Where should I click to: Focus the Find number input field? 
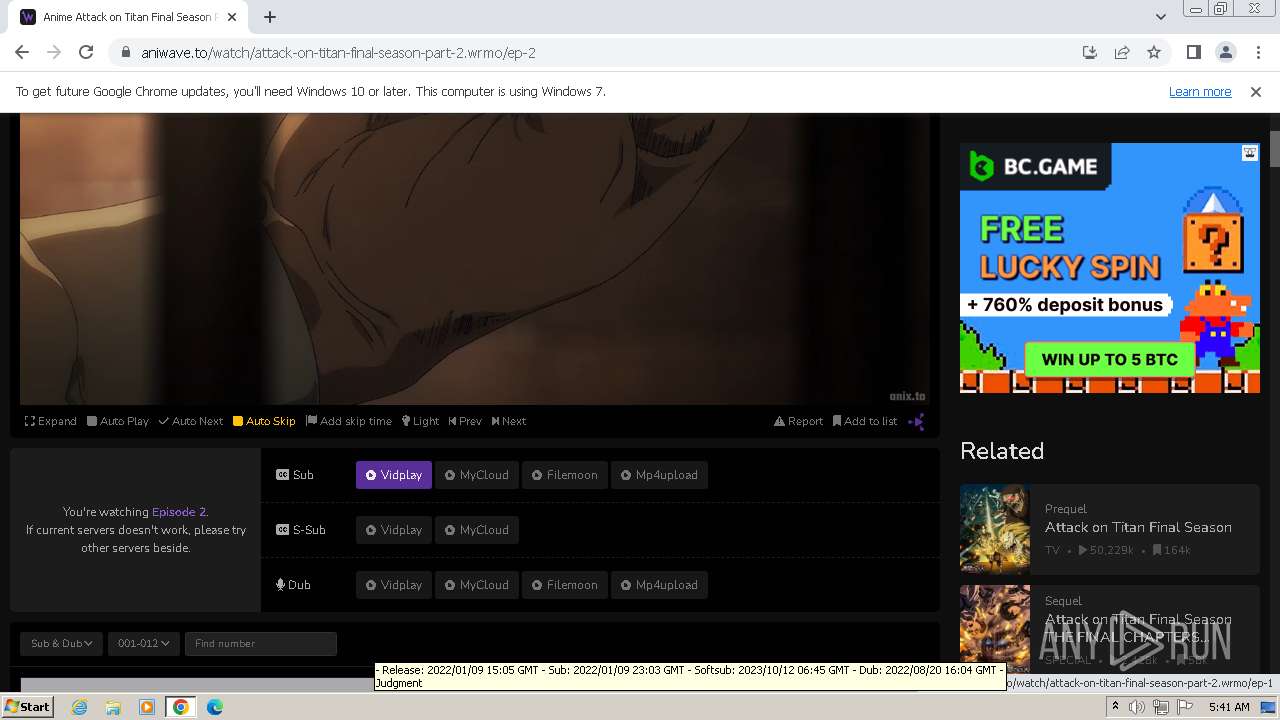tap(260, 643)
